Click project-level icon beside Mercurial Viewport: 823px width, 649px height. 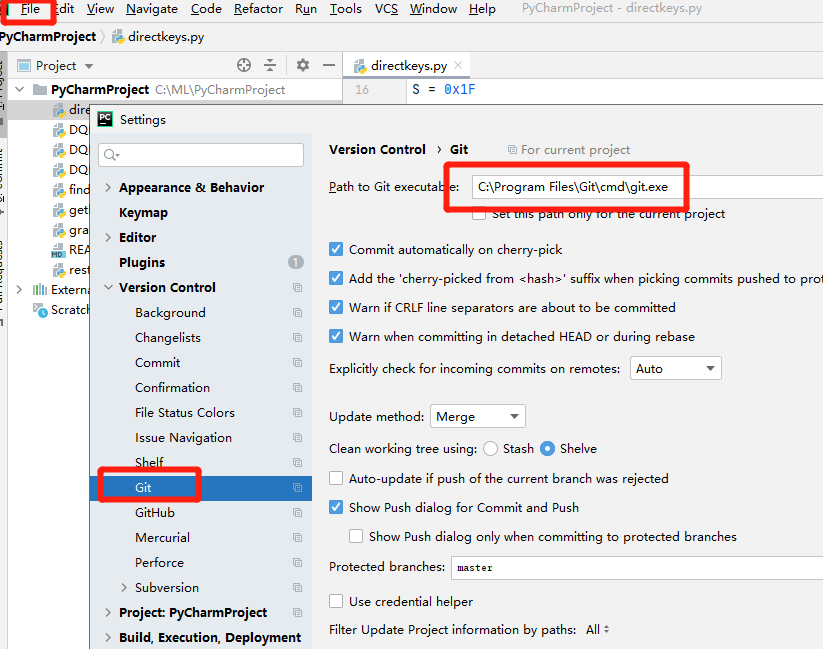[x=298, y=537]
